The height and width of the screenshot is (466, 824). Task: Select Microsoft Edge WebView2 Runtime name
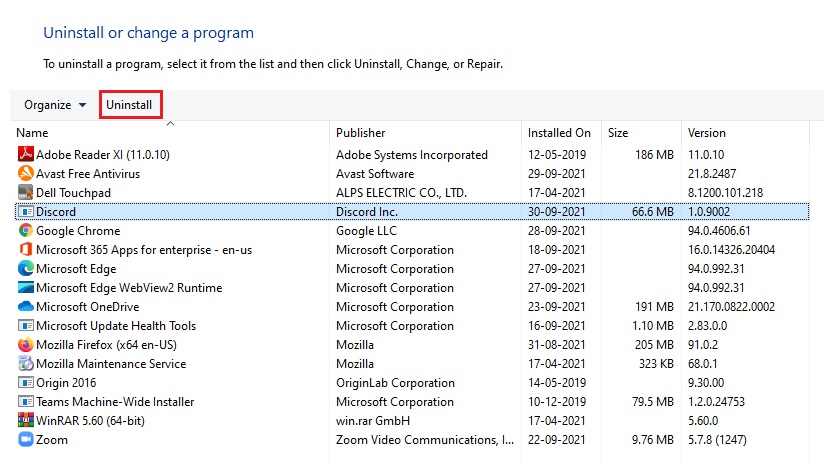pyautogui.click(x=129, y=287)
